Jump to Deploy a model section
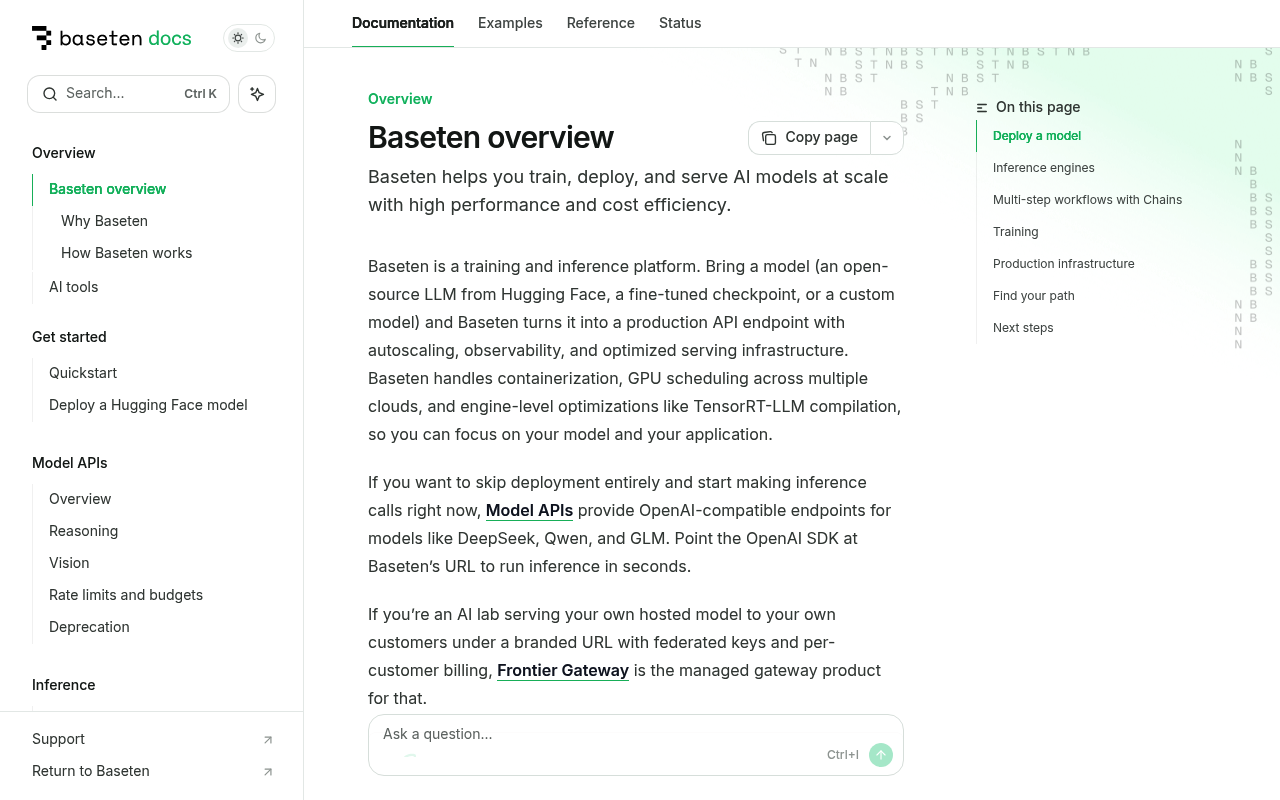This screenshot has height=800, width=1280. point(1037,136)
